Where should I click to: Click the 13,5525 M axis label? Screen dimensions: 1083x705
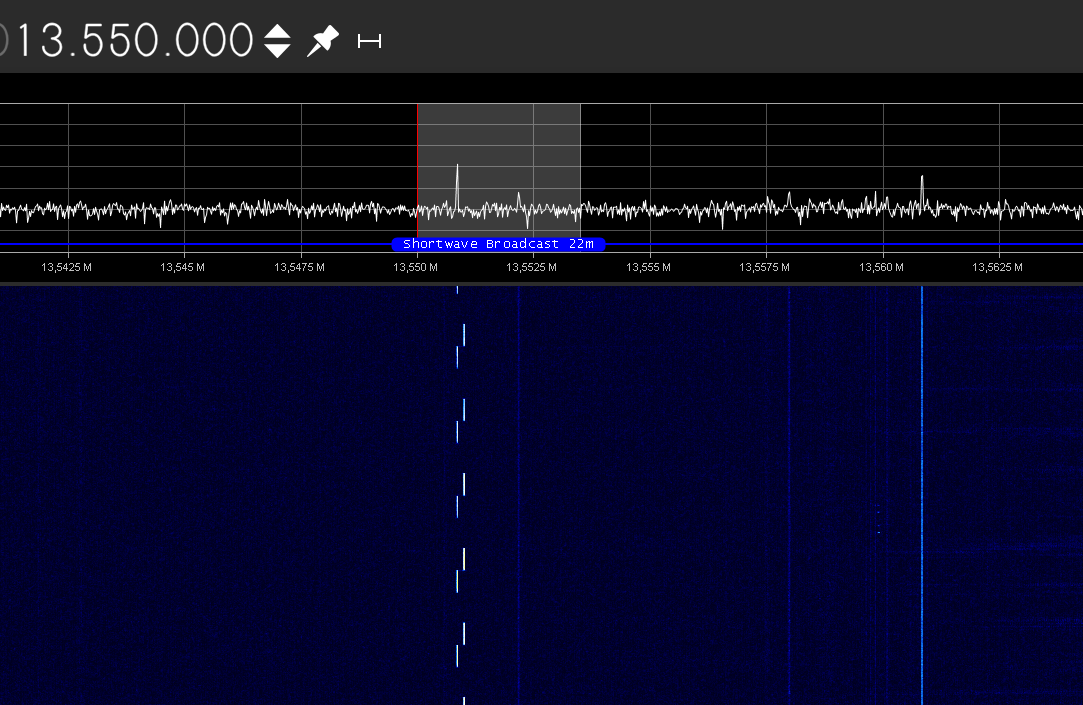[x=531, y=267]
